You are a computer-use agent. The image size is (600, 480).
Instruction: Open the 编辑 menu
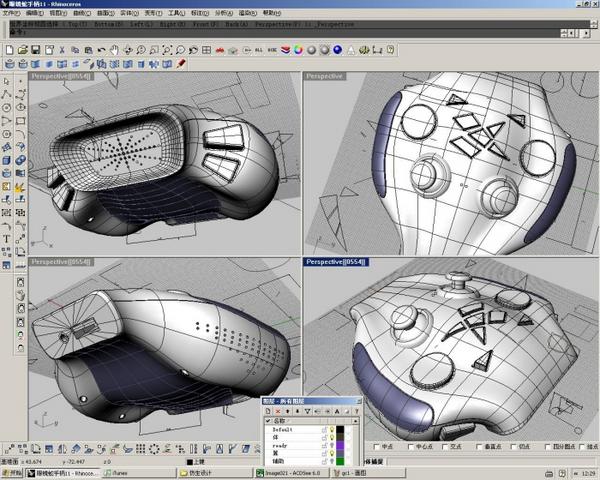[35, 13]
